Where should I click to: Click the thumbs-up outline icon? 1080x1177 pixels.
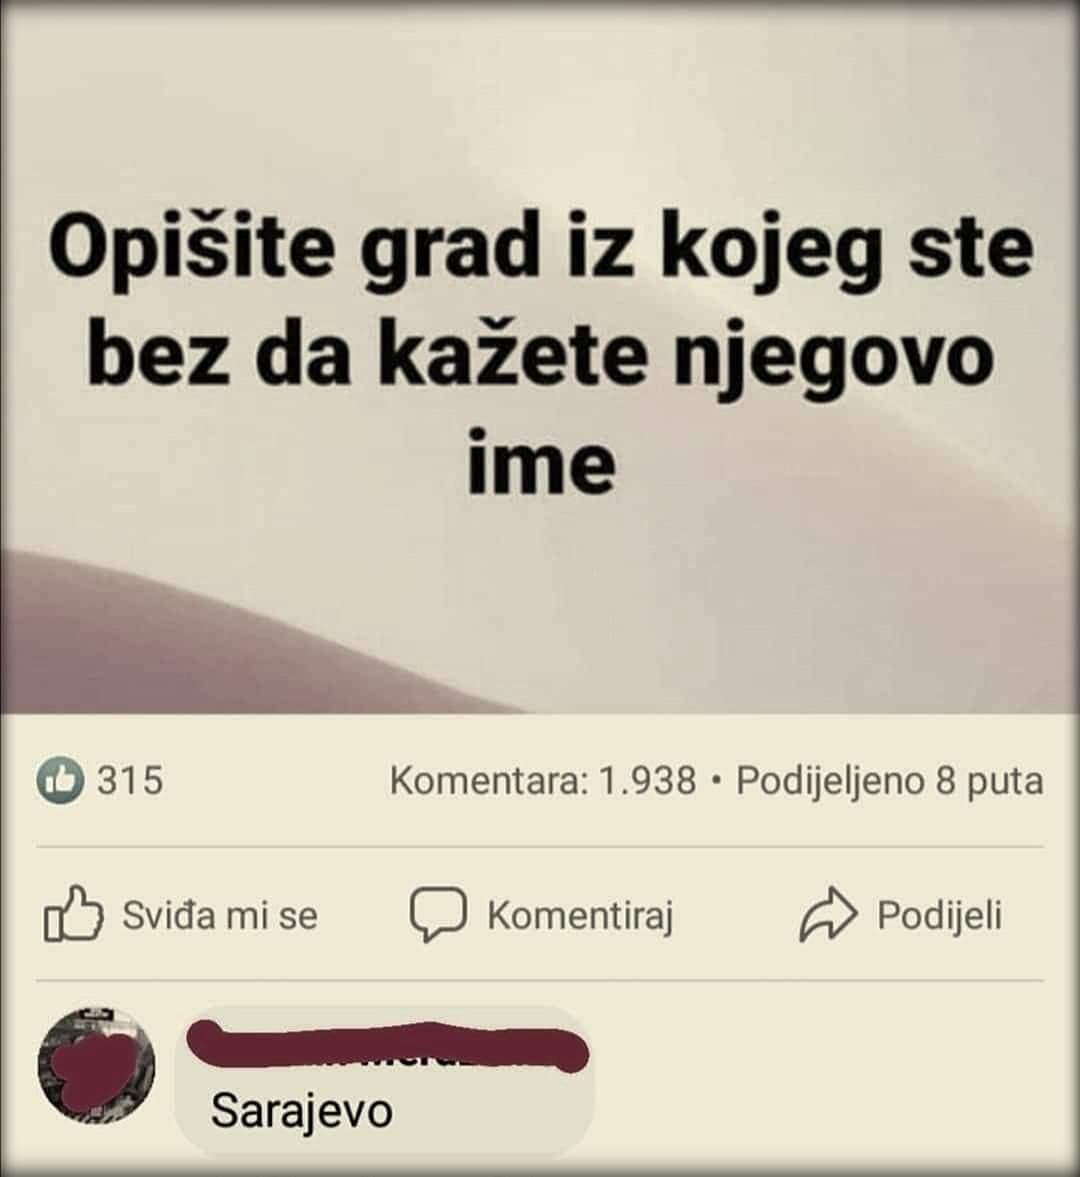[72, 914]
